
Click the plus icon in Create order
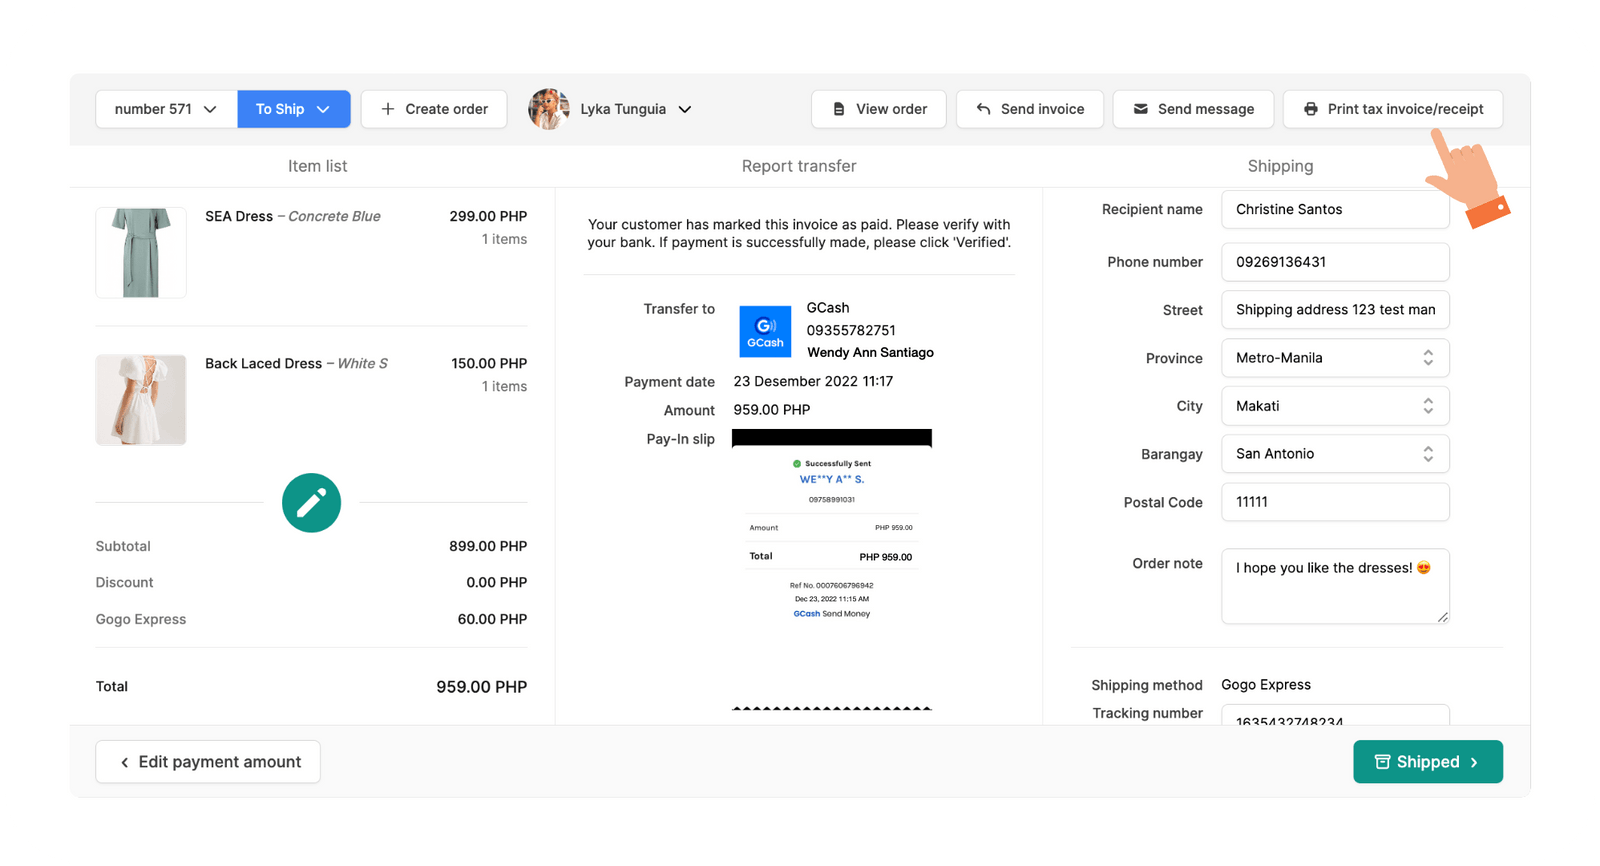tap(388, 109)
